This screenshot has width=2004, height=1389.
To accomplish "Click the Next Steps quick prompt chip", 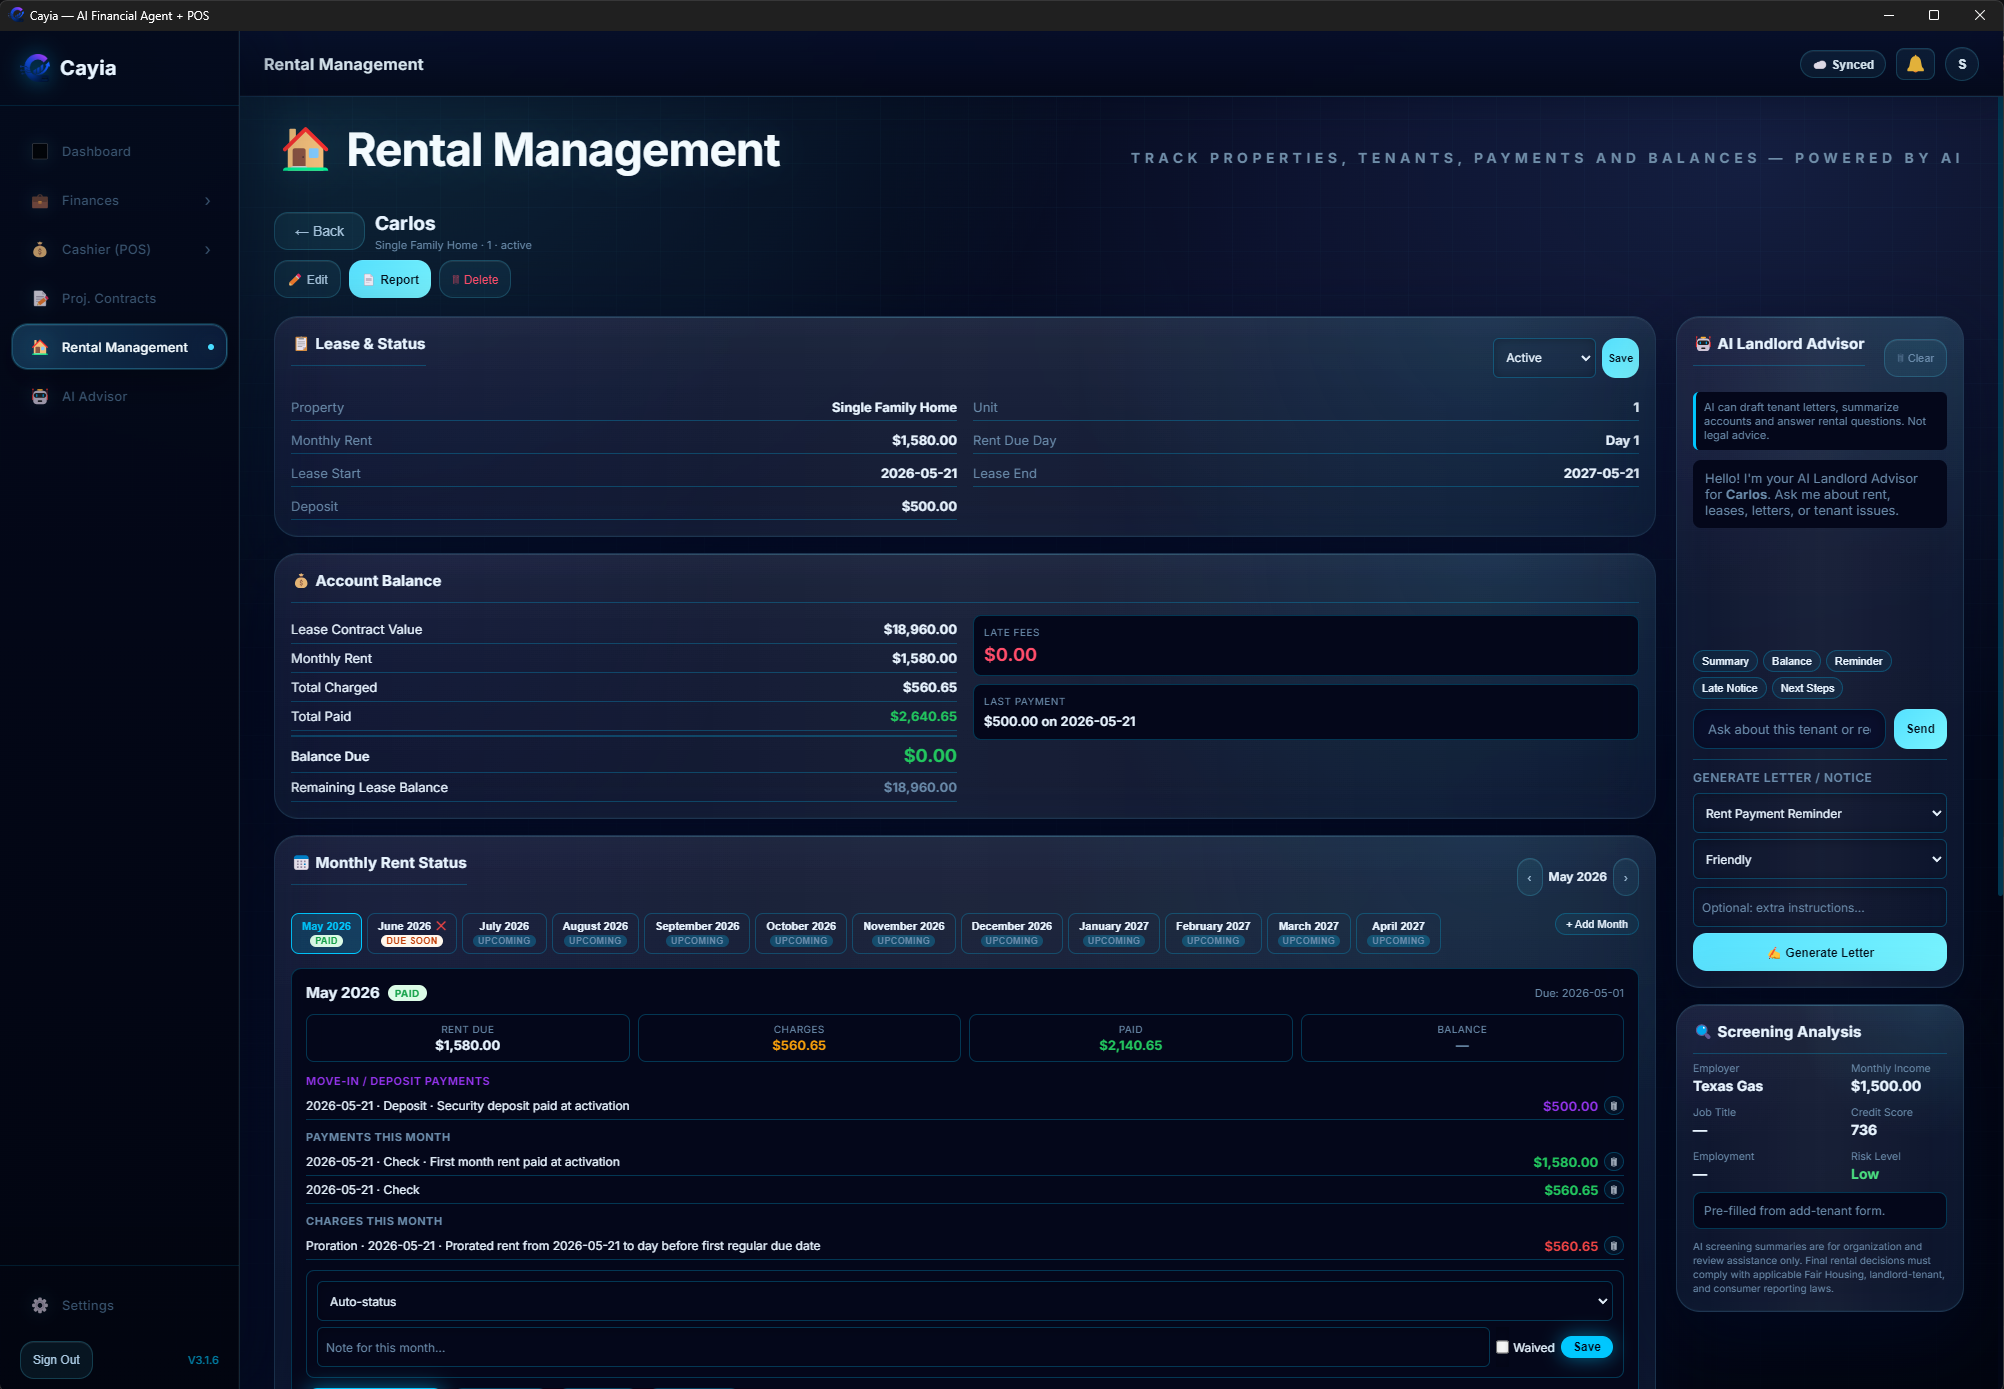I will [1807, 688].
